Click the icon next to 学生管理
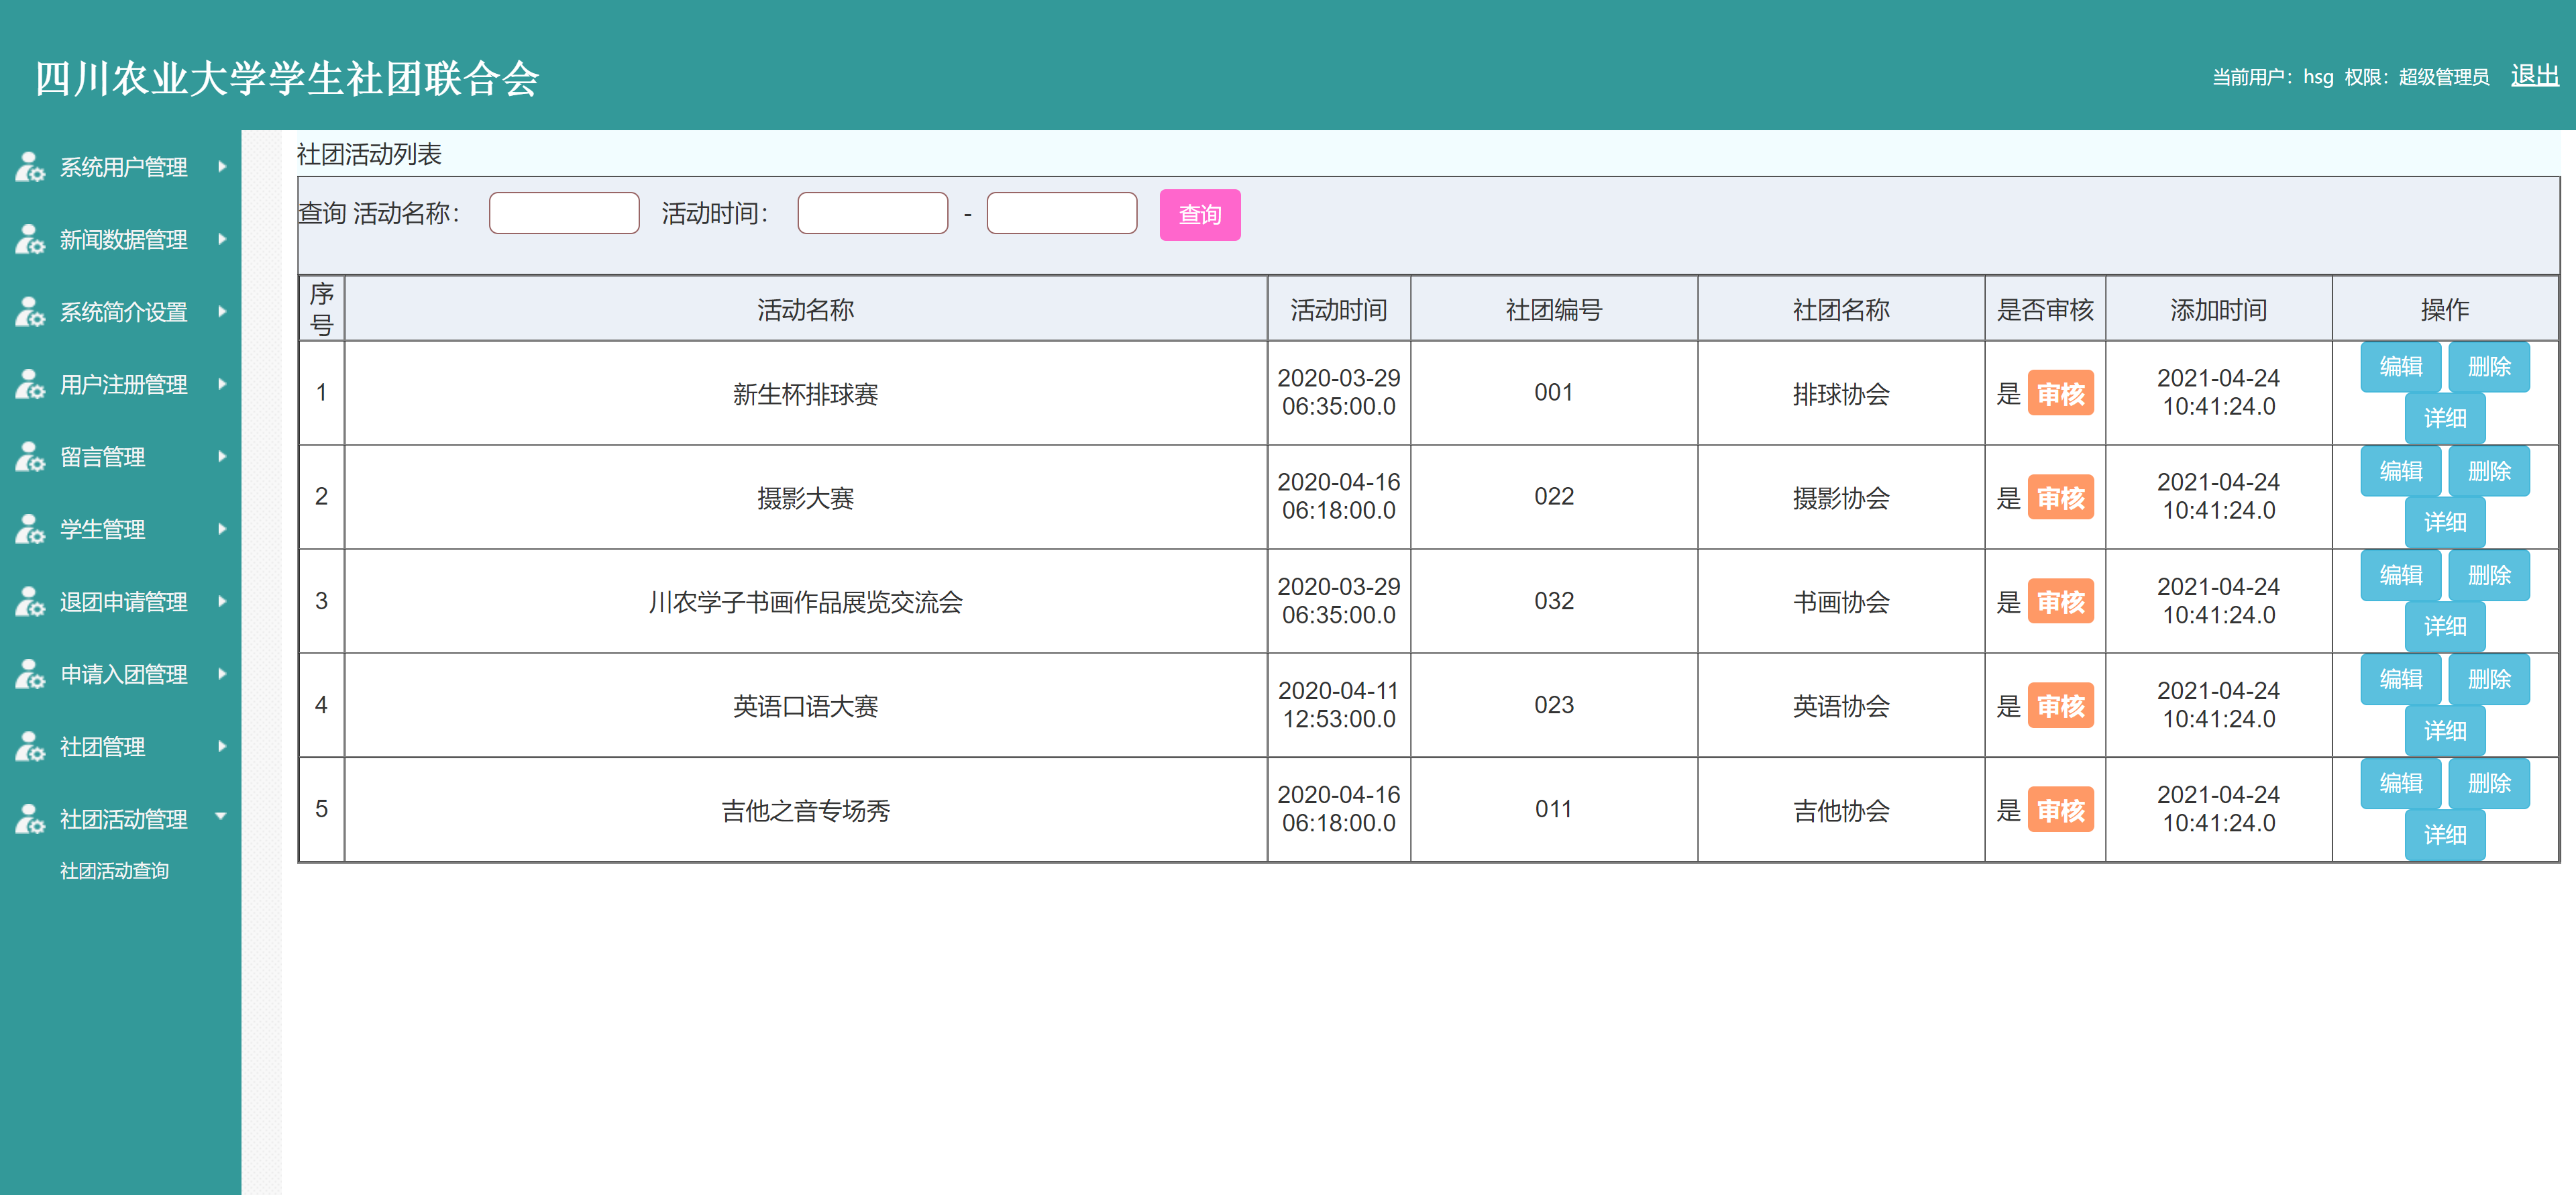The image size is (2576, 1195). point(29,529)
